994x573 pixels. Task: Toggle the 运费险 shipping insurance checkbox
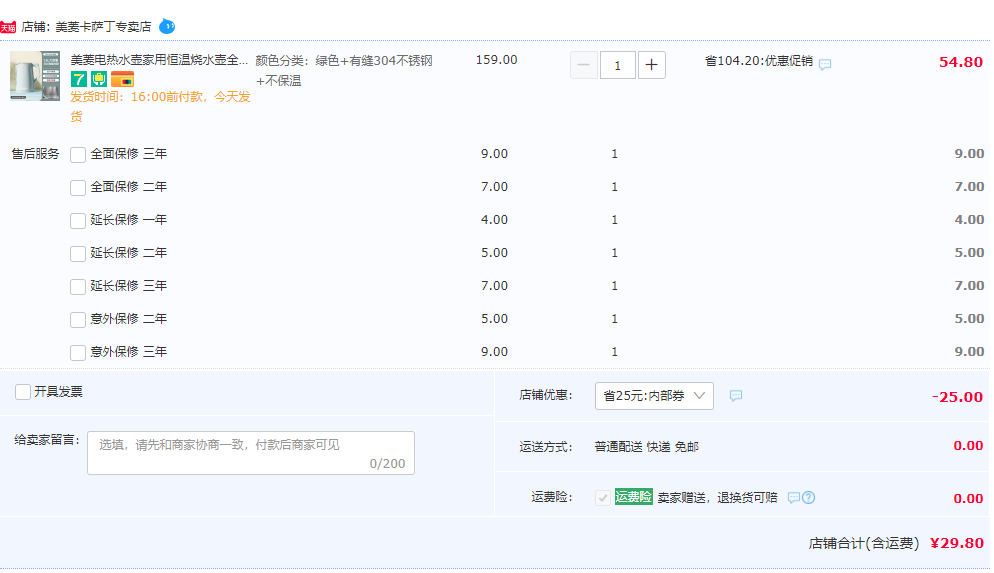pyautogui.click(x=603, y=498)
